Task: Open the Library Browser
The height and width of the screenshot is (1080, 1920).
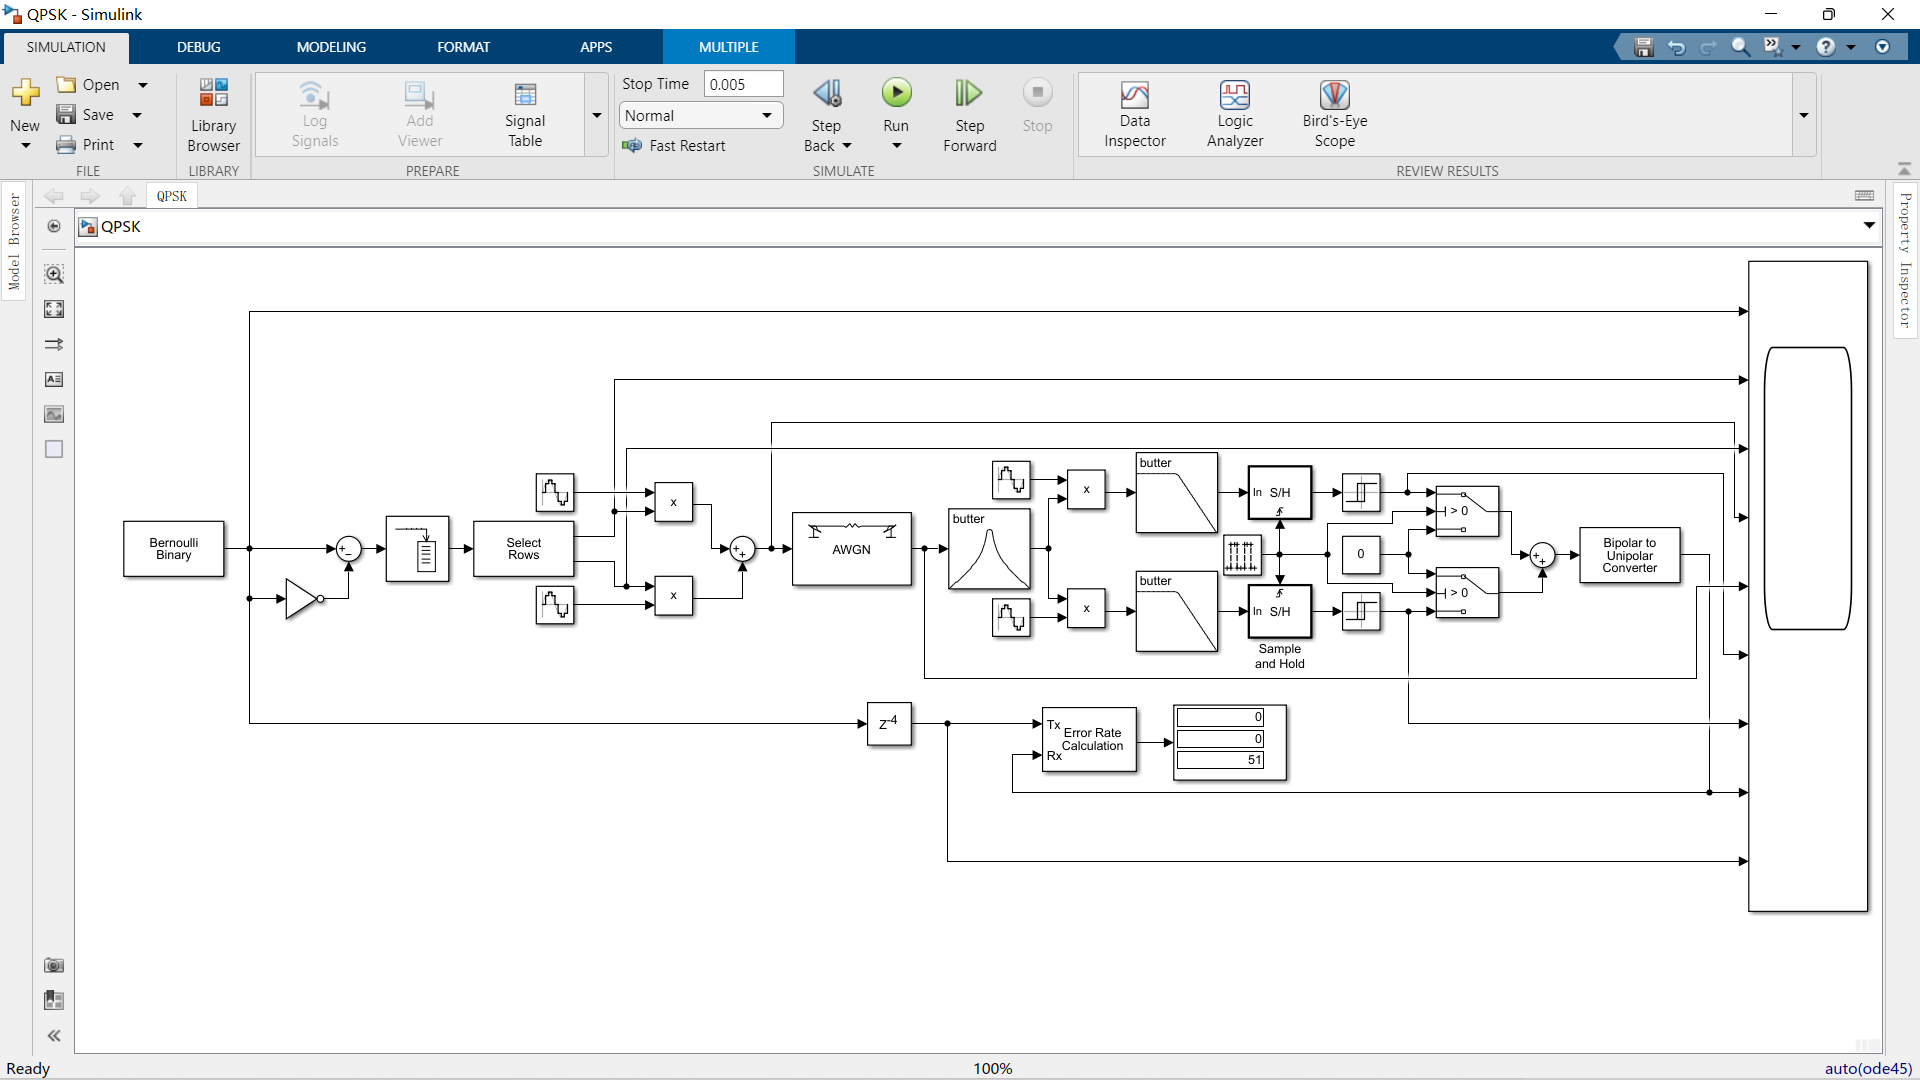Action: pyautogui.click(x=213, y=114)
